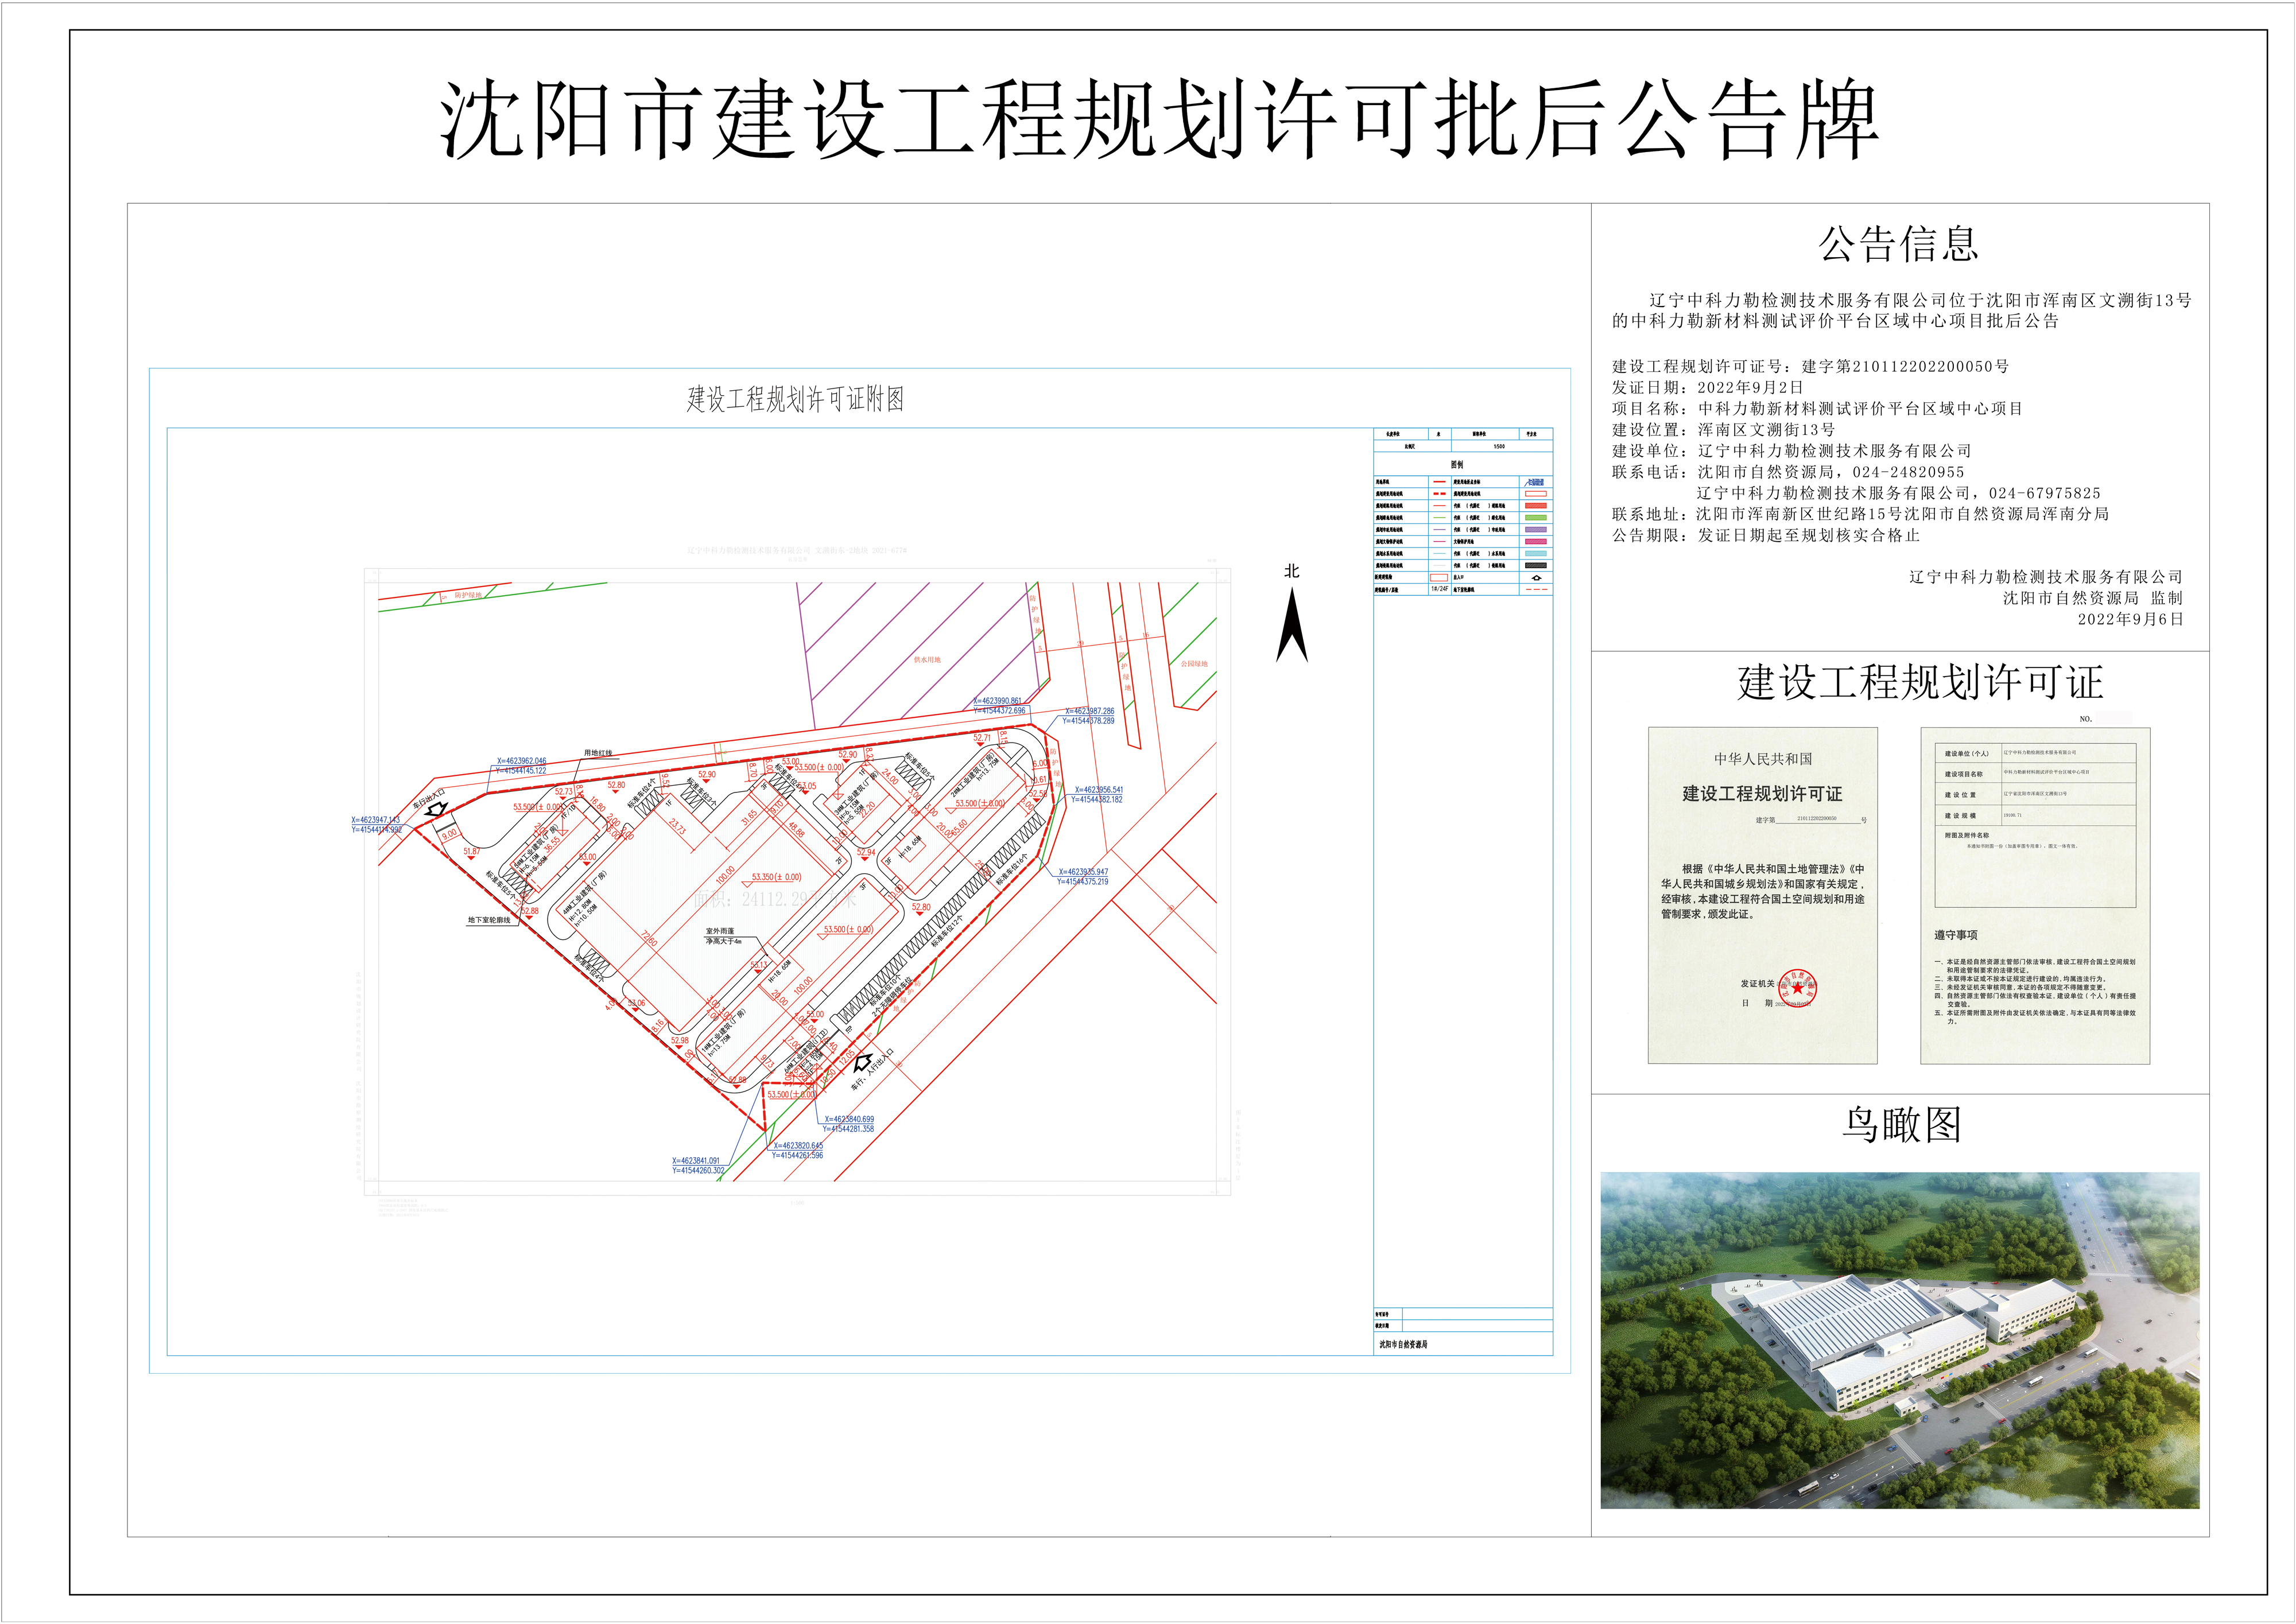Click the black railway land legend swatch
The width and height of the screenshot is (2296, 1624).
coord(1536,566)
